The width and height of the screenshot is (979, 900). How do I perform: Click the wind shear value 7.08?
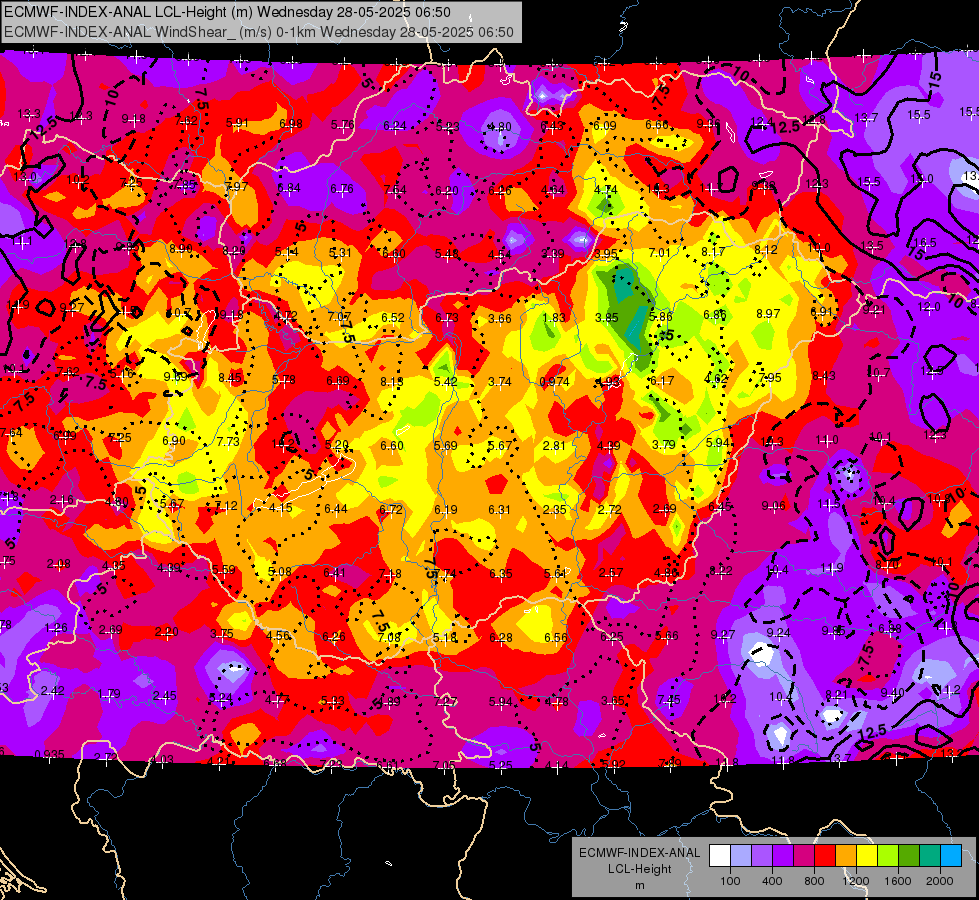click(389, 637)
